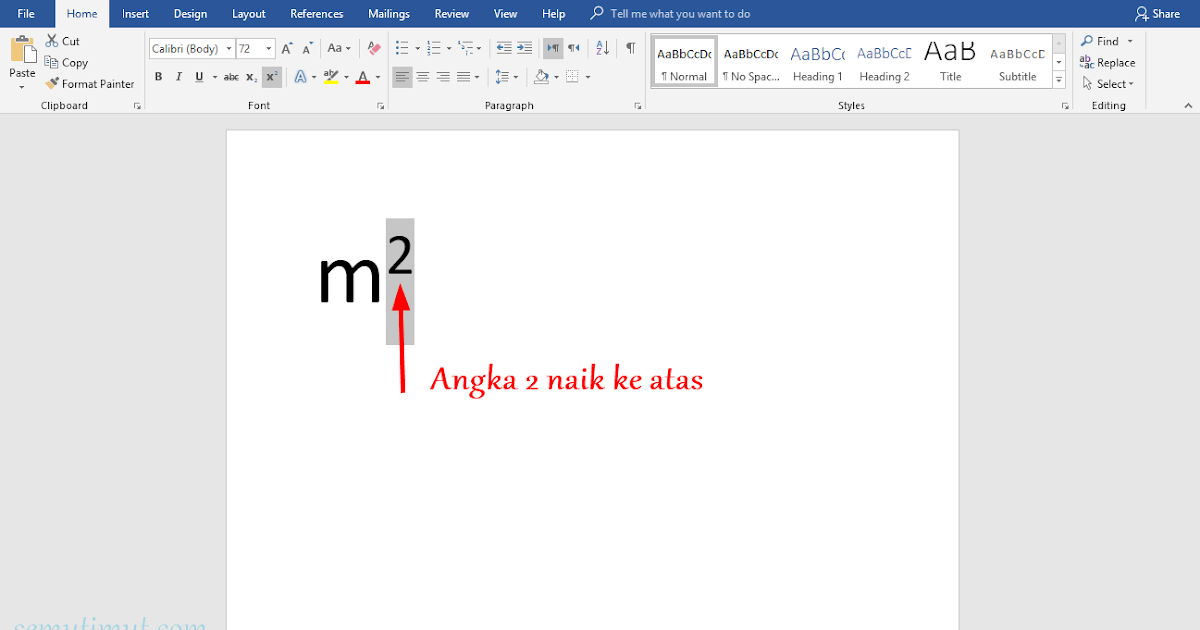This screenshot has width=1200, height=630.
Task: Open font color dropdown arrow
Action: (x=378, y=77)
